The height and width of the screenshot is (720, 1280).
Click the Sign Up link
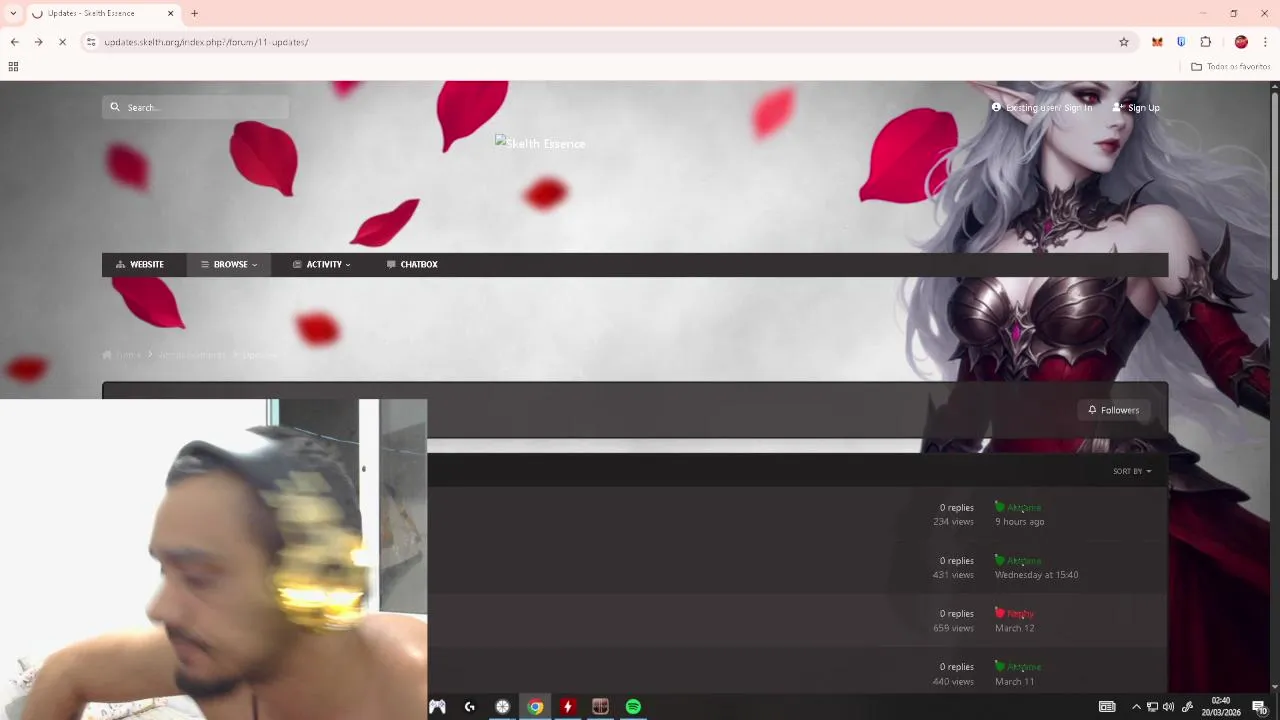pyautogui.click(x=1136, y=107)
